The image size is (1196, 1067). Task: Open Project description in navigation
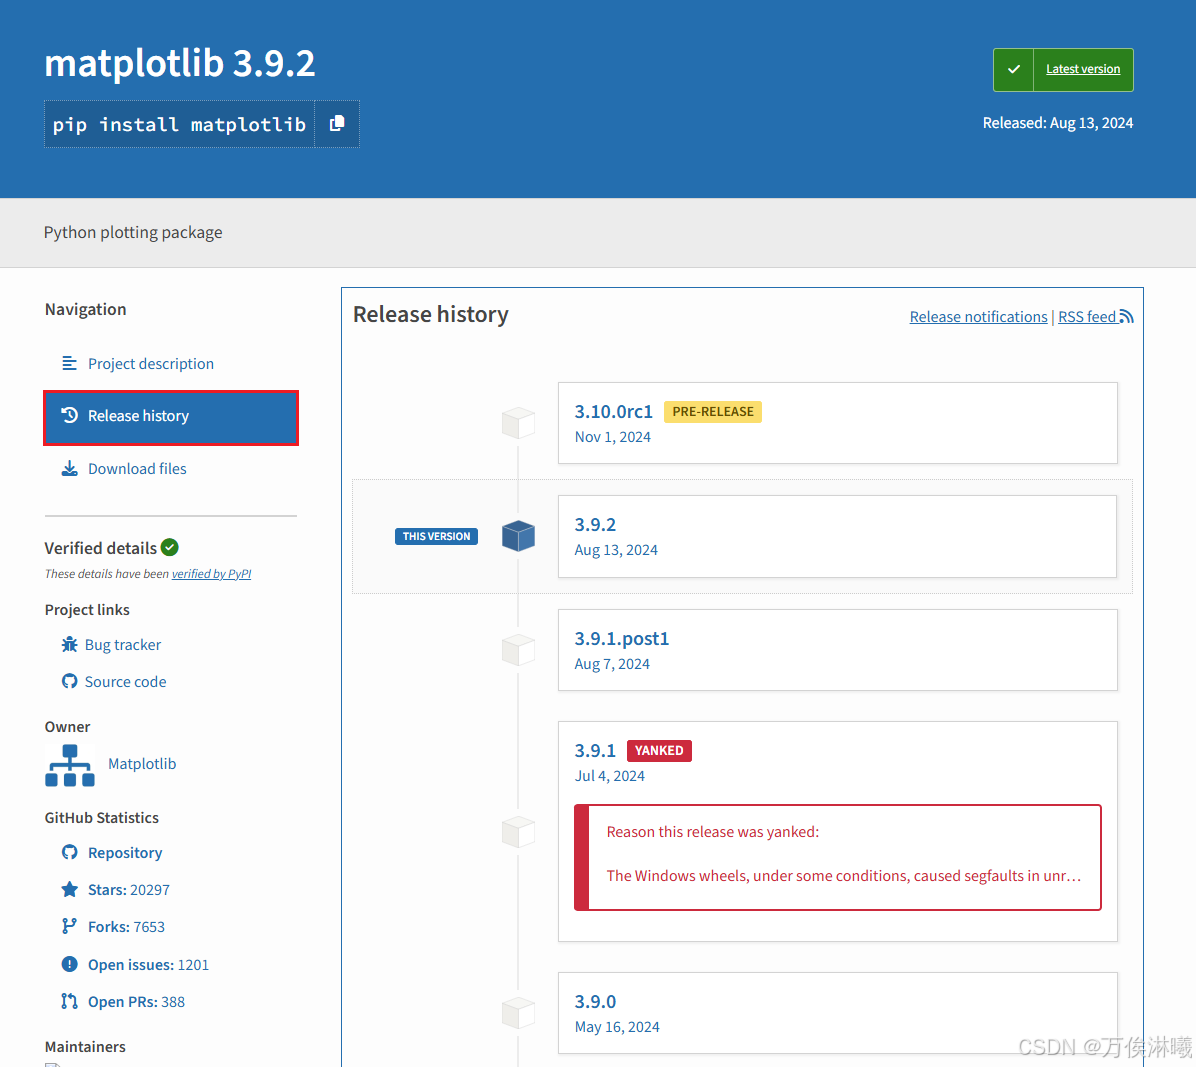coord(151,364)
